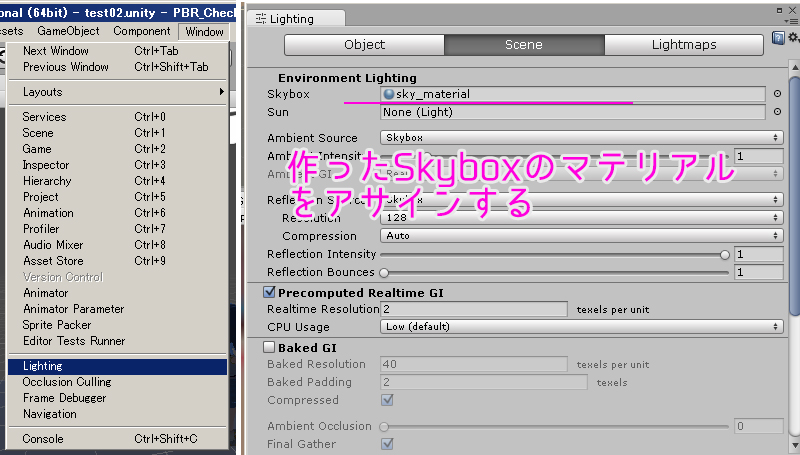
Task: Open Navigation window
Action: (x=117, y=414)
